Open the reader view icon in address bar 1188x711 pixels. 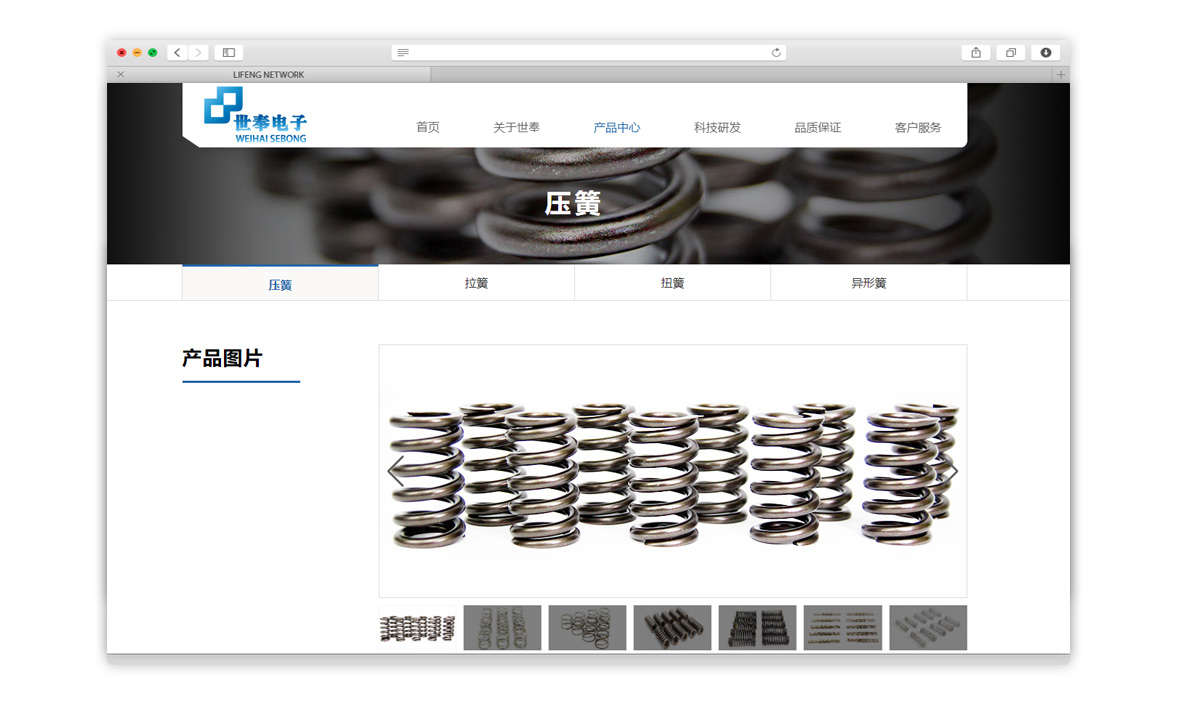point(403,52)
